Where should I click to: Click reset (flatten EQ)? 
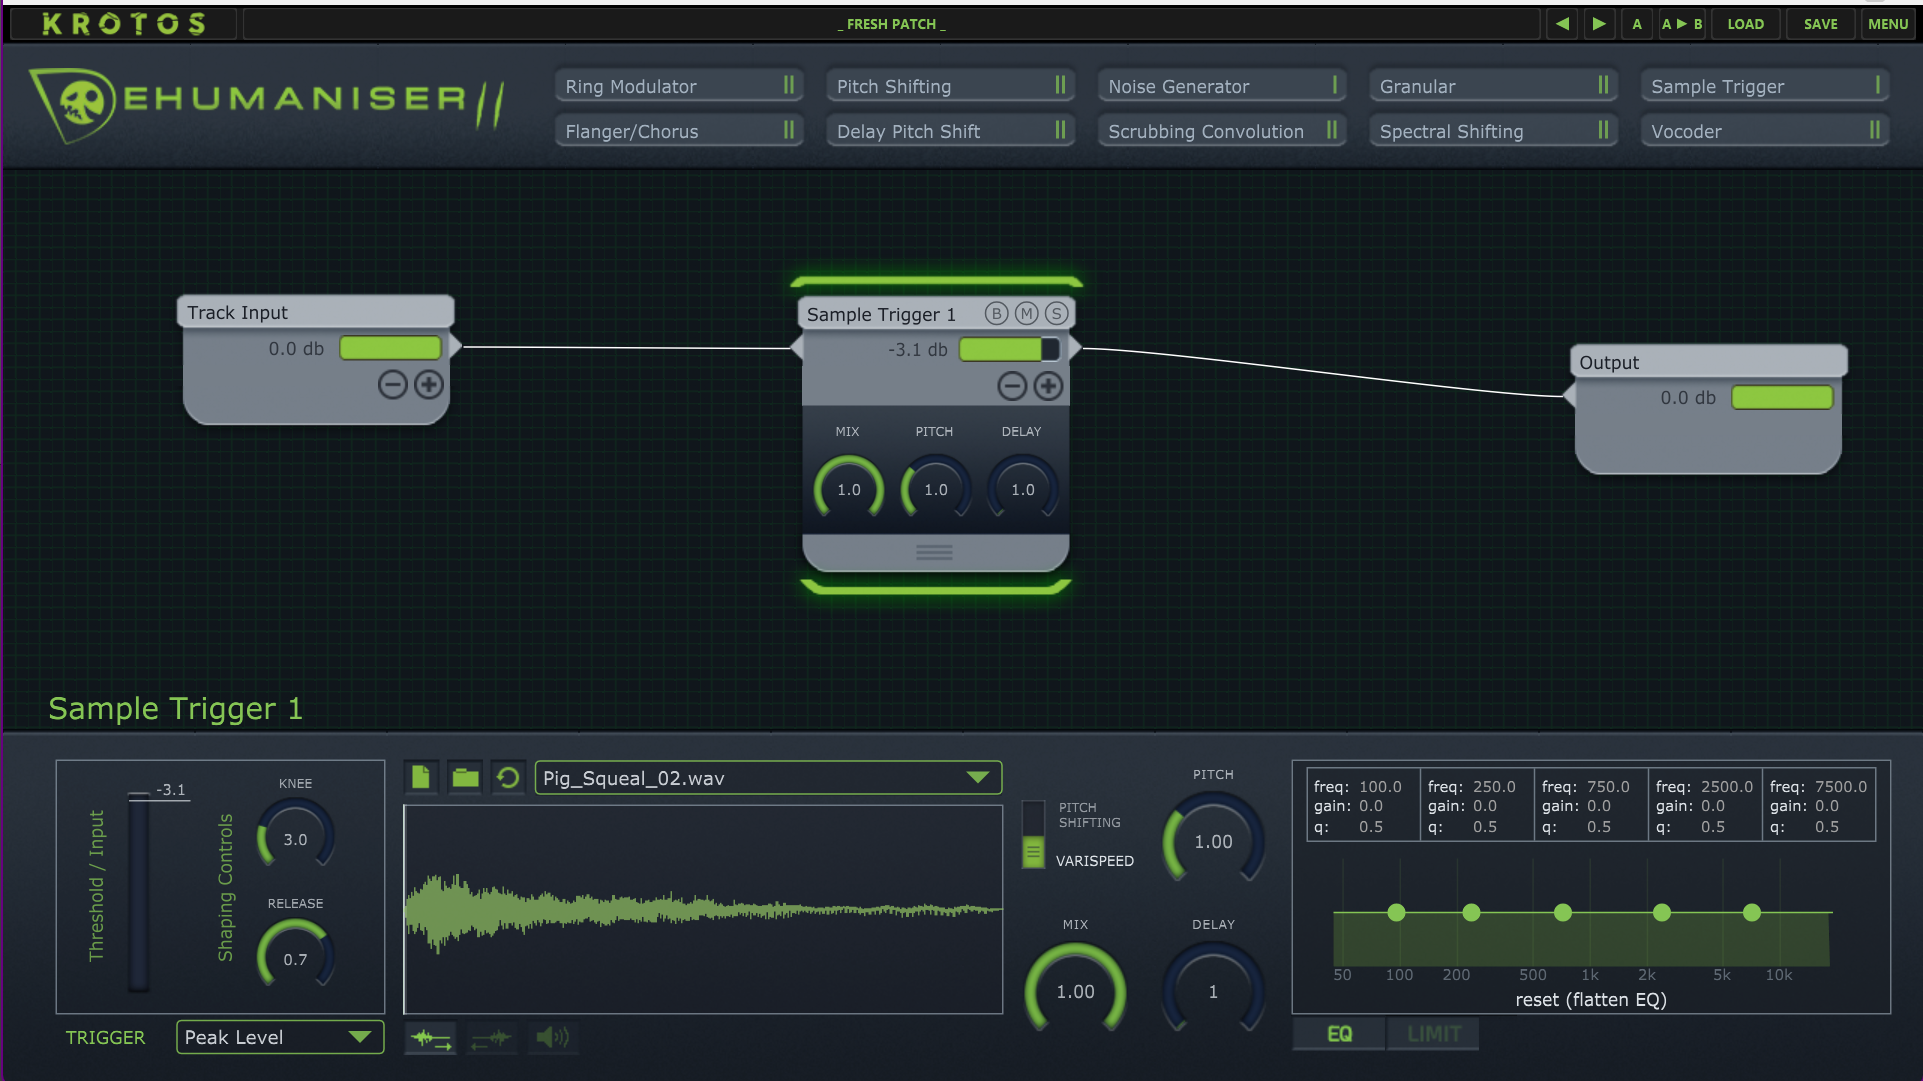coord(1590,999)
